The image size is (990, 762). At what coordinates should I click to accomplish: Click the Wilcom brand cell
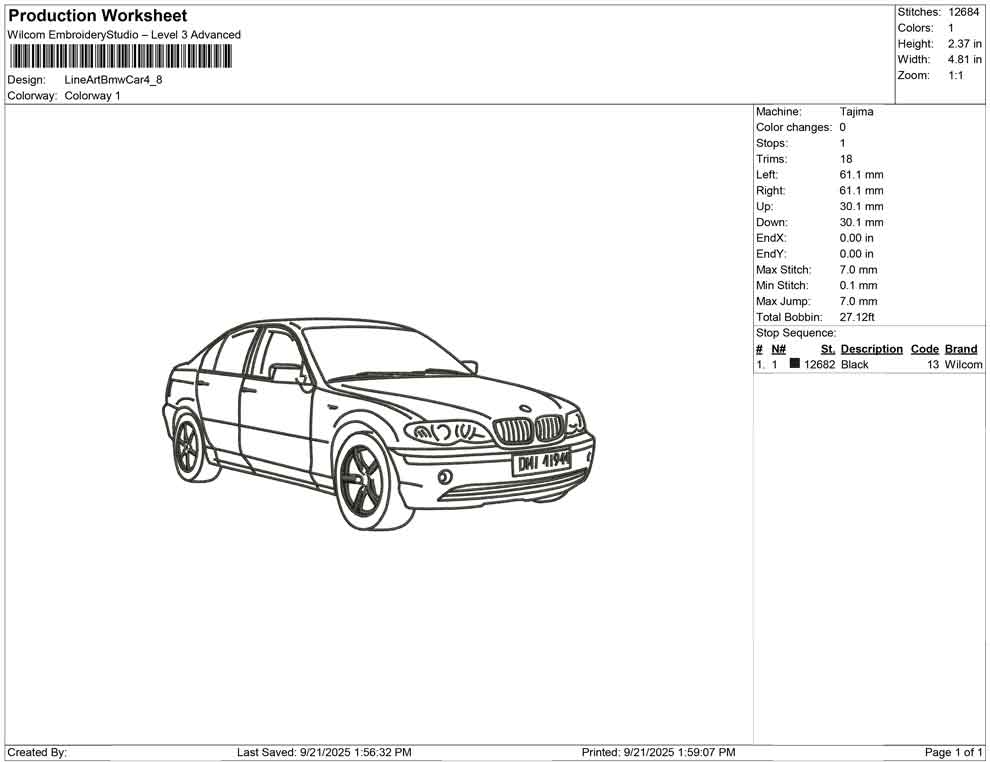963,364
